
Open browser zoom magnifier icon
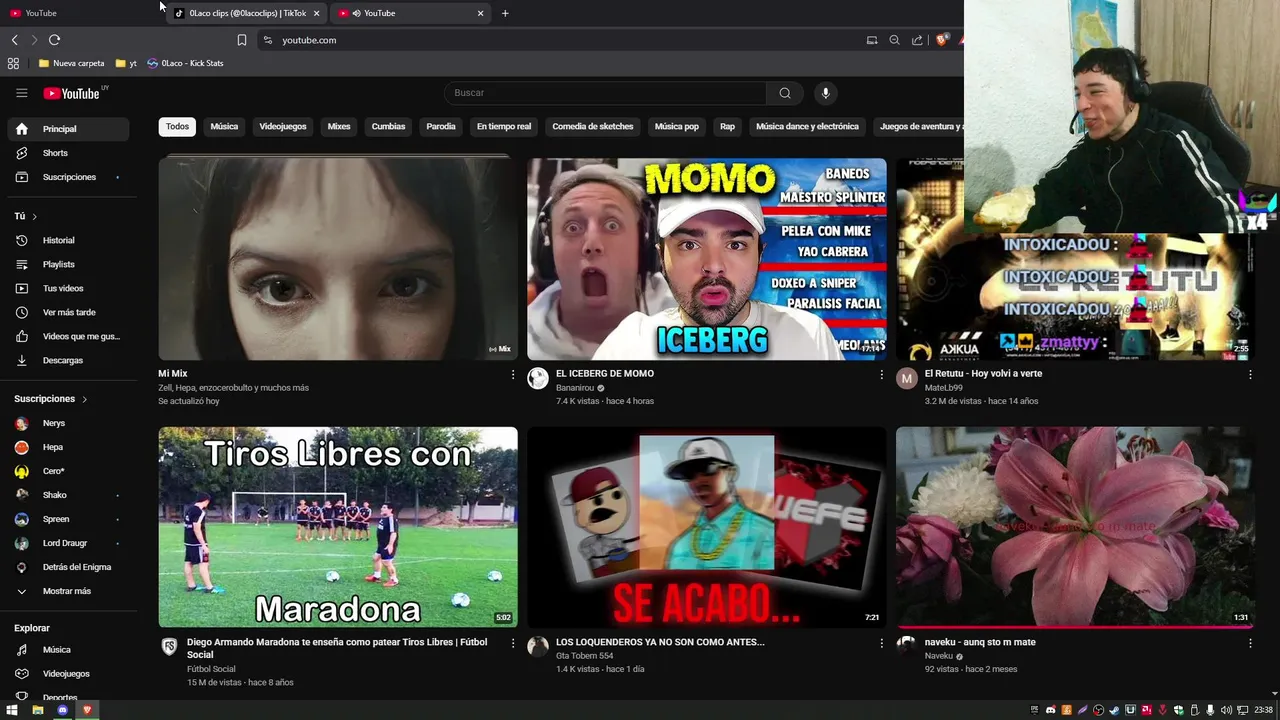pyautogui.click(x=894, y=40)
